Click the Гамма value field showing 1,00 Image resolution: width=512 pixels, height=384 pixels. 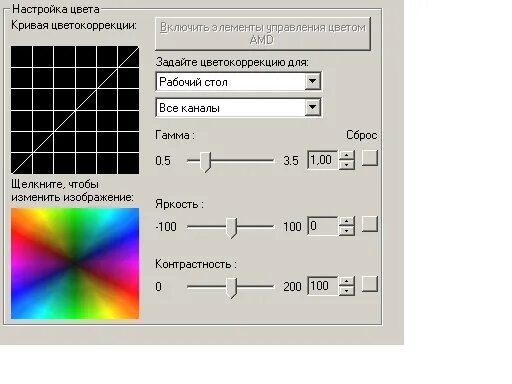[322, 160]
